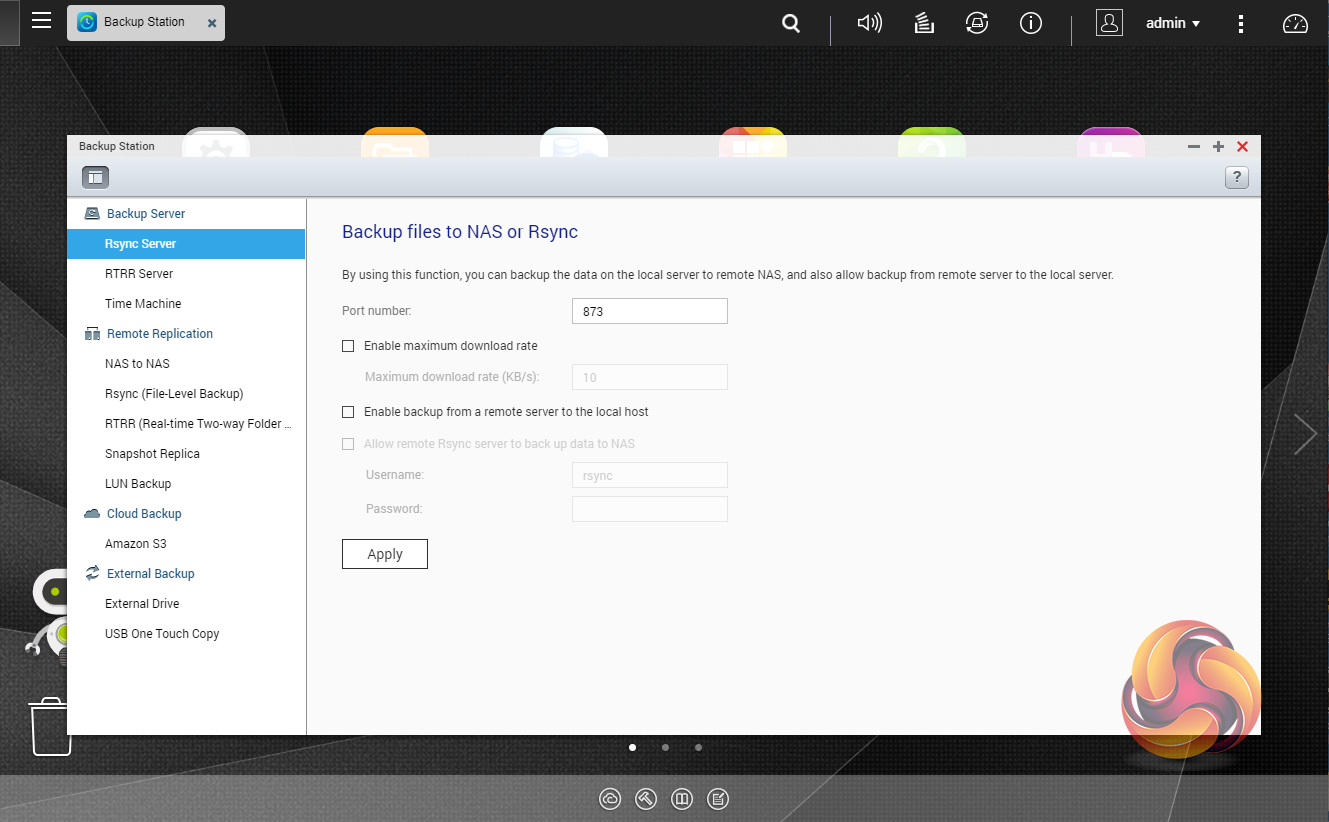The width and height of the screenshot is (1329, 822).
Task: Click the help question mark button
Action: tap(1236, 178)
